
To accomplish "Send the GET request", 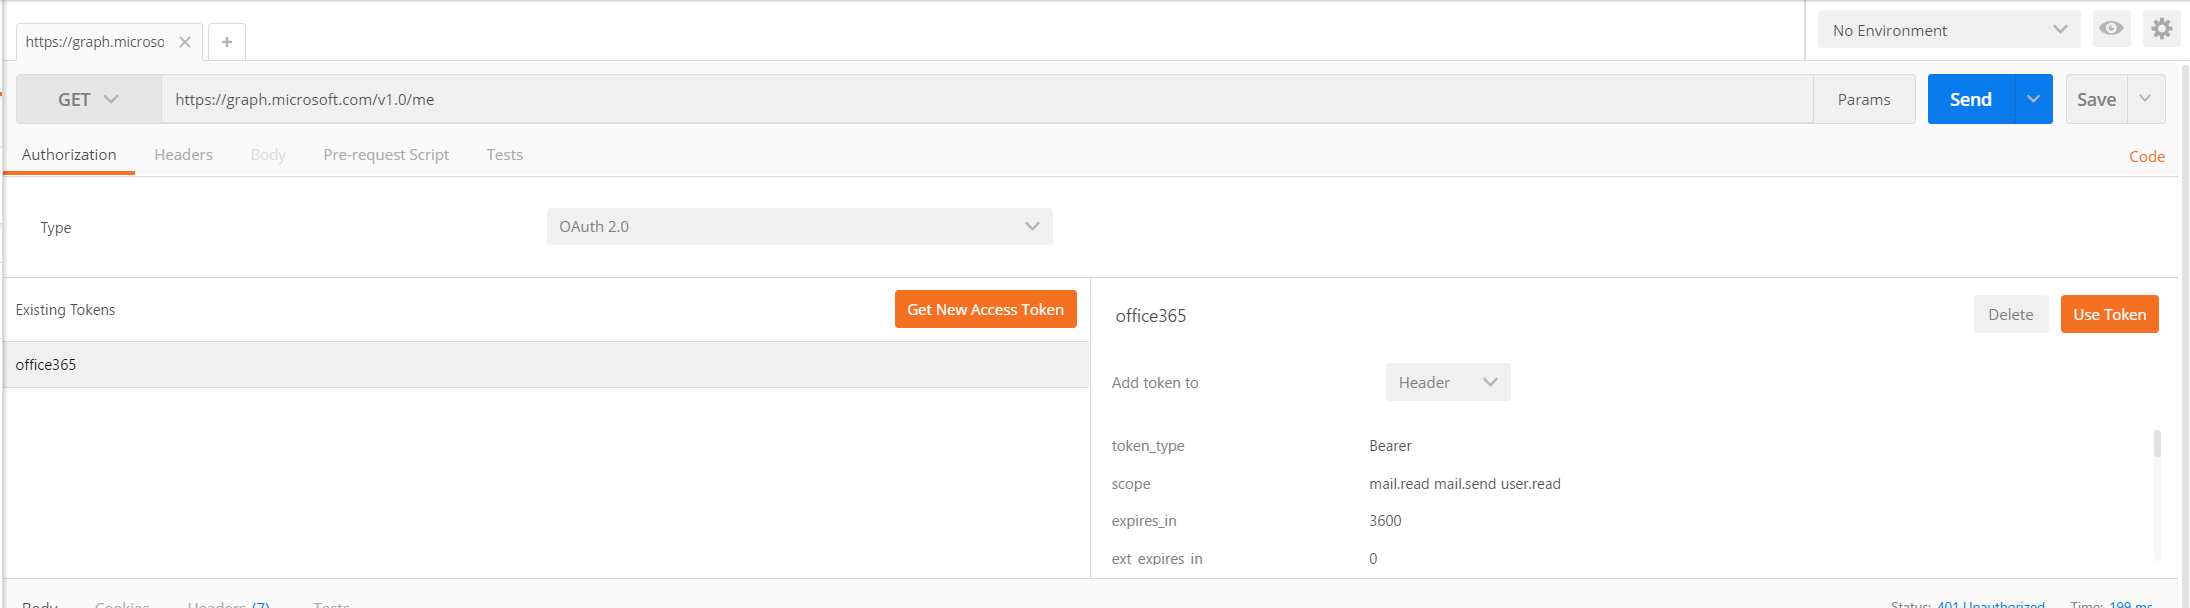I will (1970, 99).
